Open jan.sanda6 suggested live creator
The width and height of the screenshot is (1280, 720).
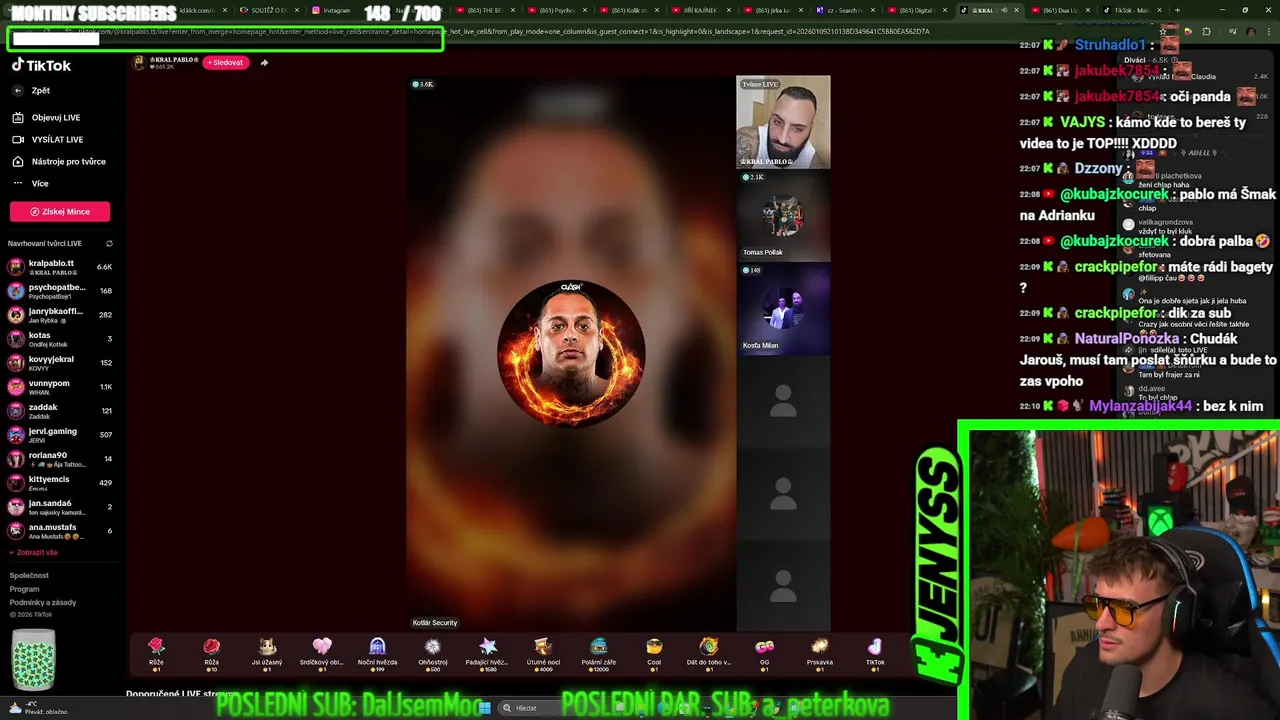point(60,507)
